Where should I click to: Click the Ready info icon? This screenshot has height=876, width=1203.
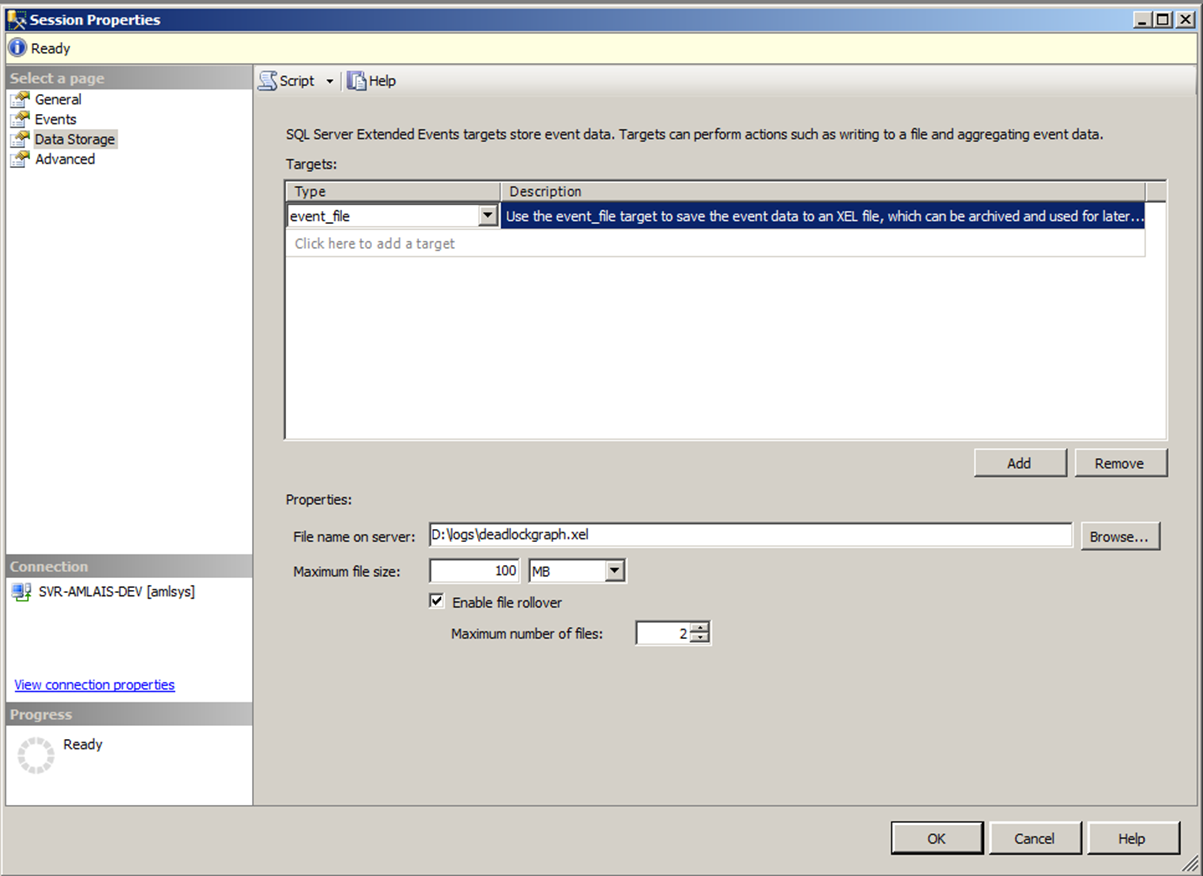click(x=17, y=48)
